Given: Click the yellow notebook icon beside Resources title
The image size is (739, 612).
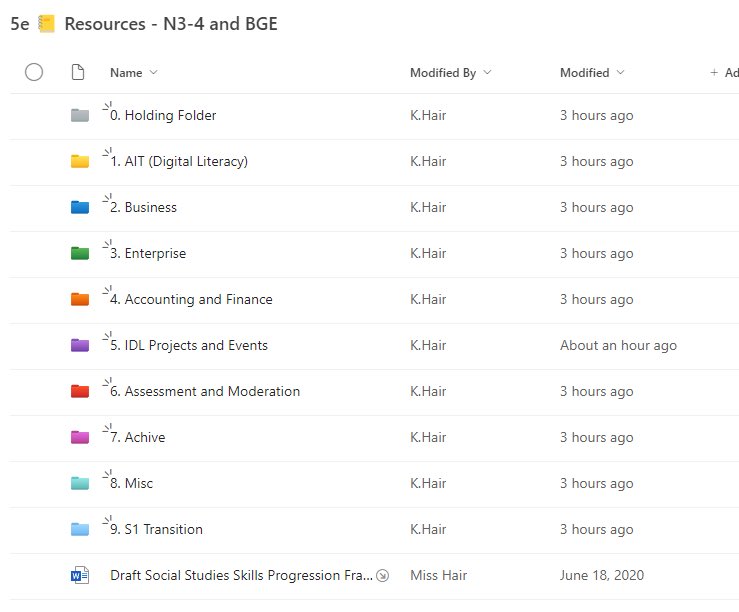Looking at the screenshot, I should [46, 24].
